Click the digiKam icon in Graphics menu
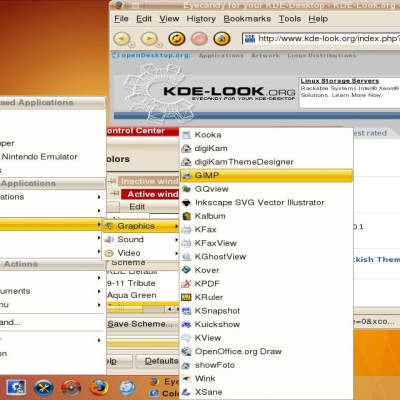This screenshot has height=400, width=400. [x=186, y=149]
